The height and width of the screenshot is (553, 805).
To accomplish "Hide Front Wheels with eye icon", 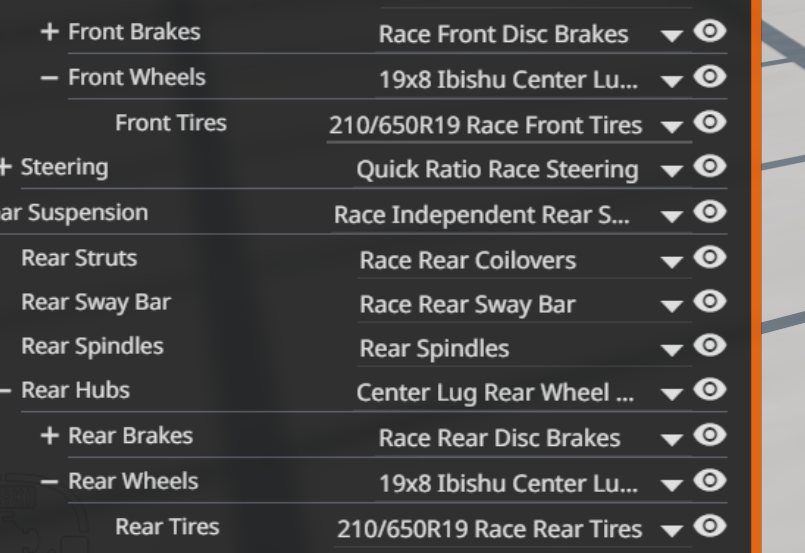I will click(710, 77).
